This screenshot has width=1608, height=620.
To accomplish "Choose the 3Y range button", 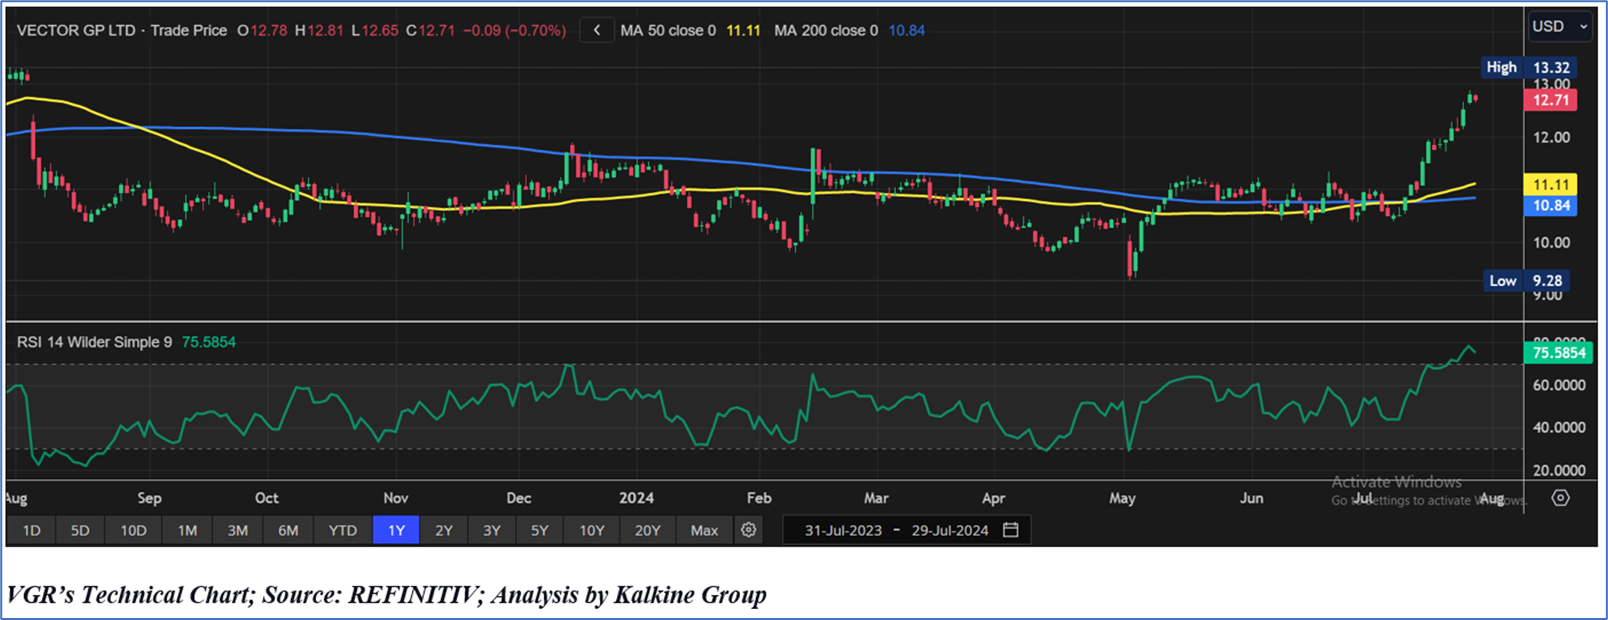I will (x=492, y=530).
